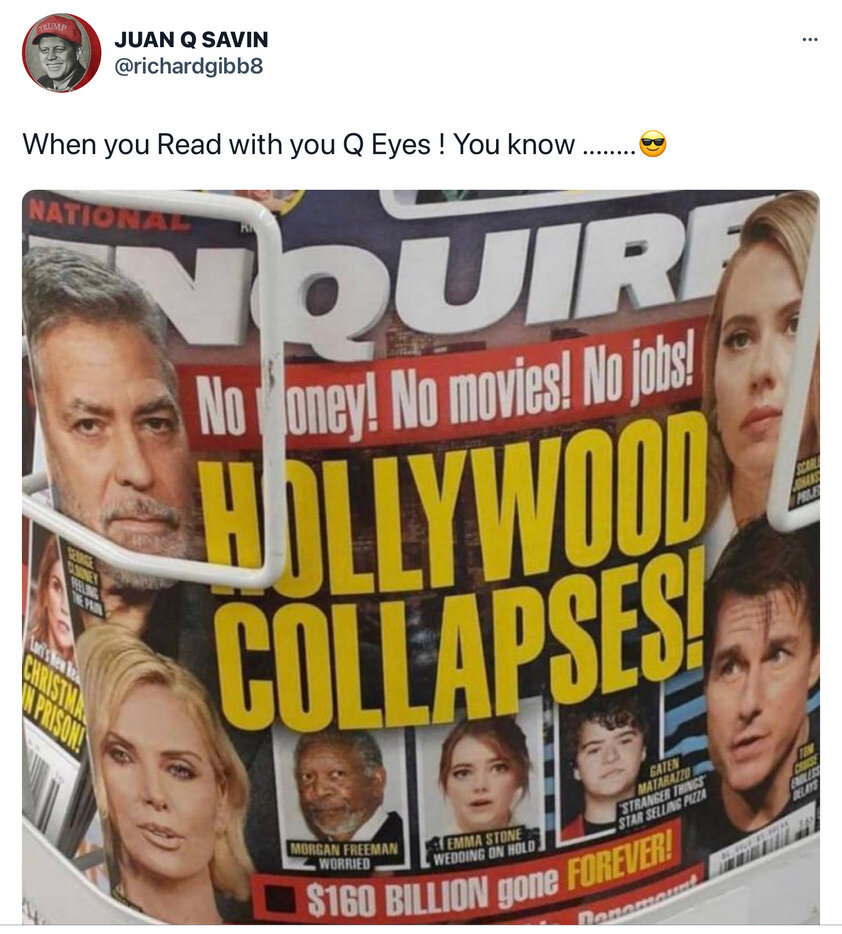Open the JUAN Q SAVIN profile name
Screen dimensions: 842x934
click(x=191, y=40)
